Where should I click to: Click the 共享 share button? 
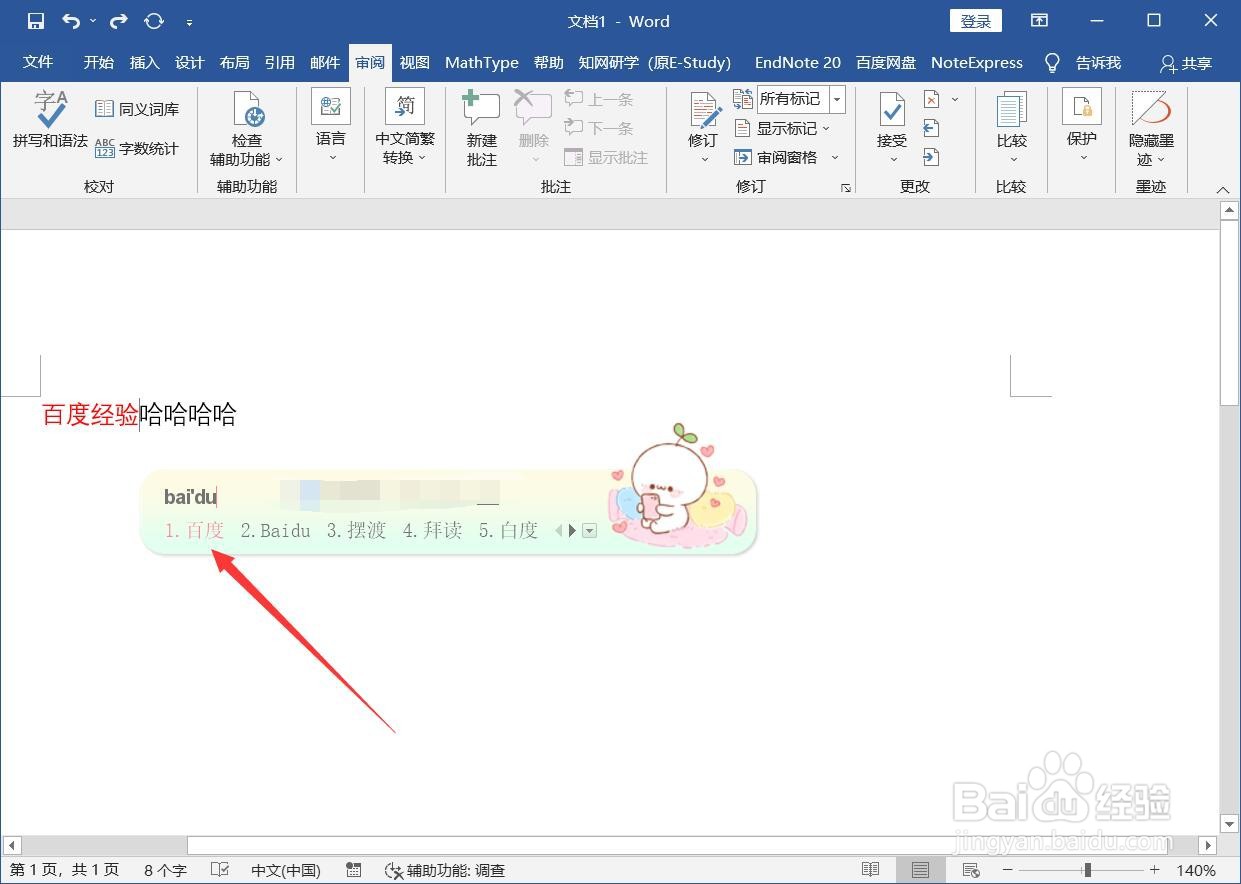pyautogui.click(x=1186, y=63)
